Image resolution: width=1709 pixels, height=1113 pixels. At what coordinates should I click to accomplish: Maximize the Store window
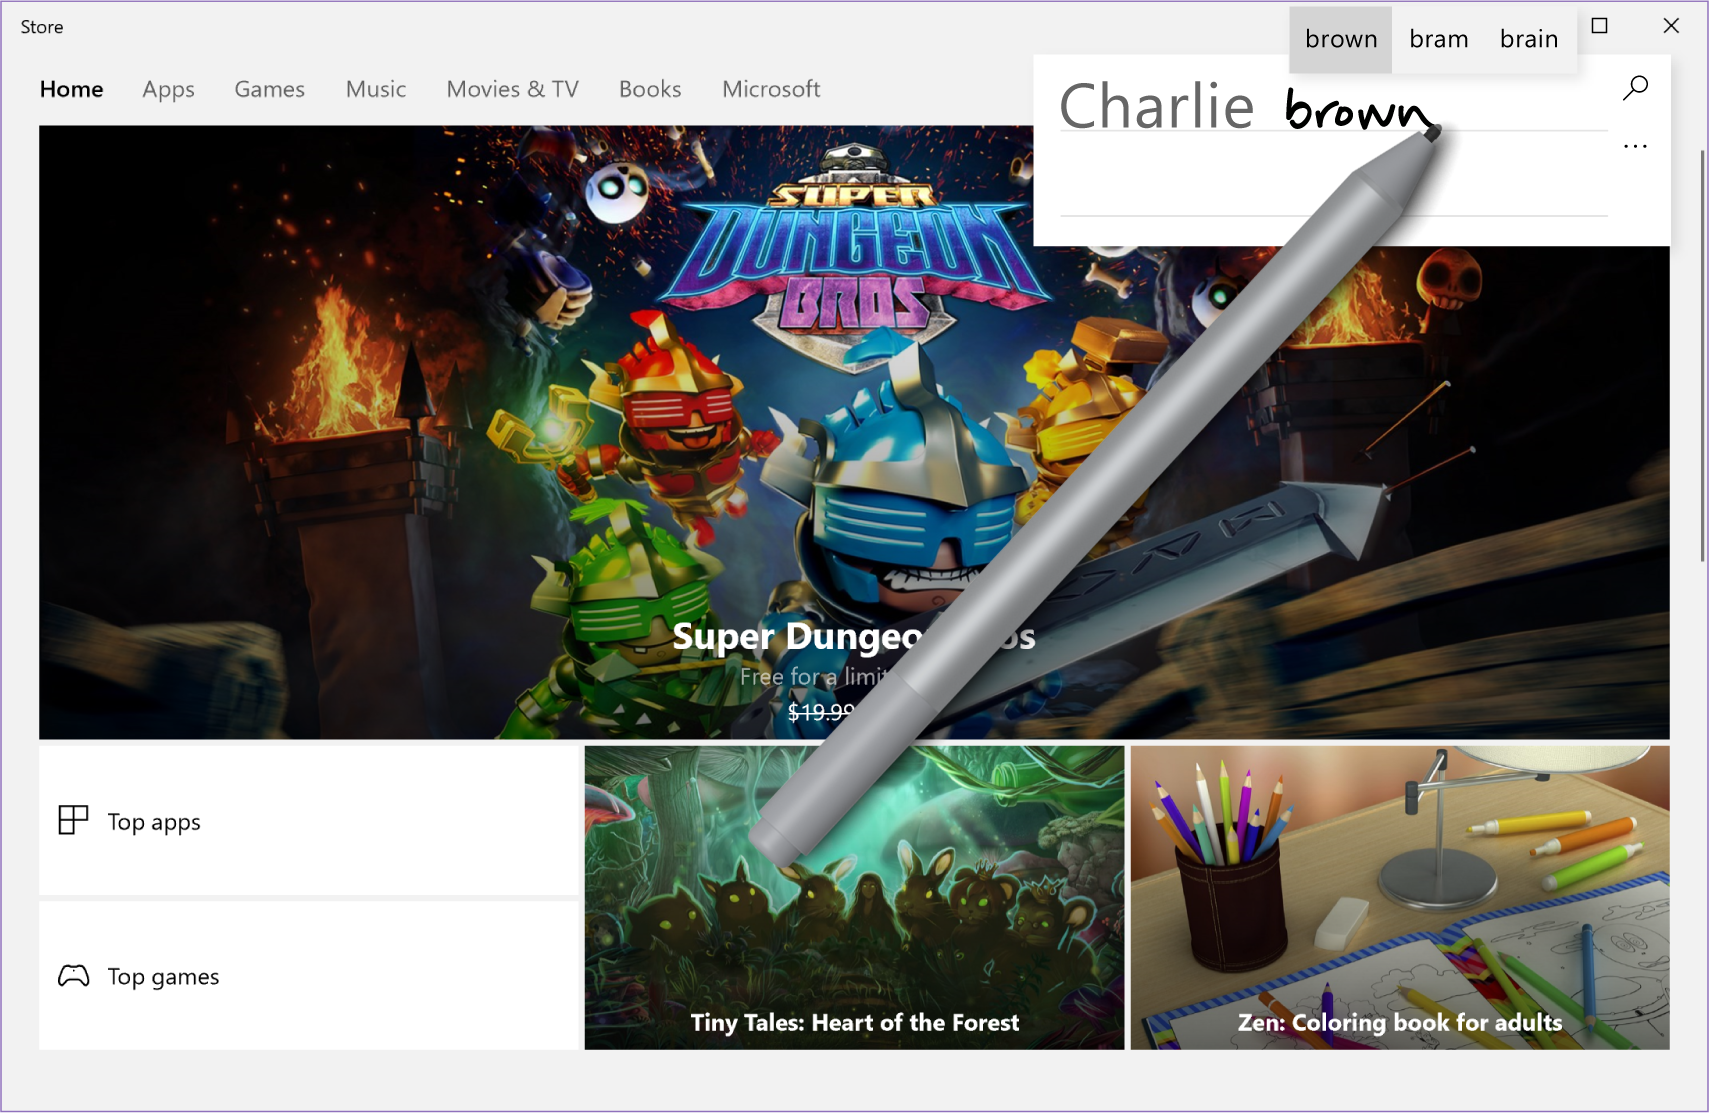pyautogui.click(x=1600, y=26)
